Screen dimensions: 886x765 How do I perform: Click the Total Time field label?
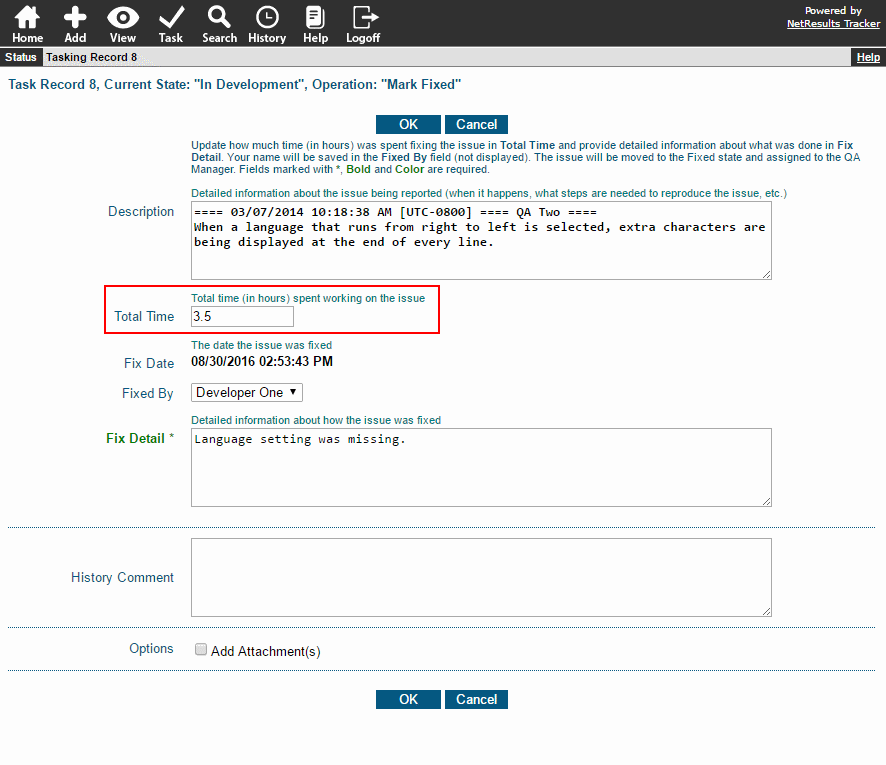144,316
